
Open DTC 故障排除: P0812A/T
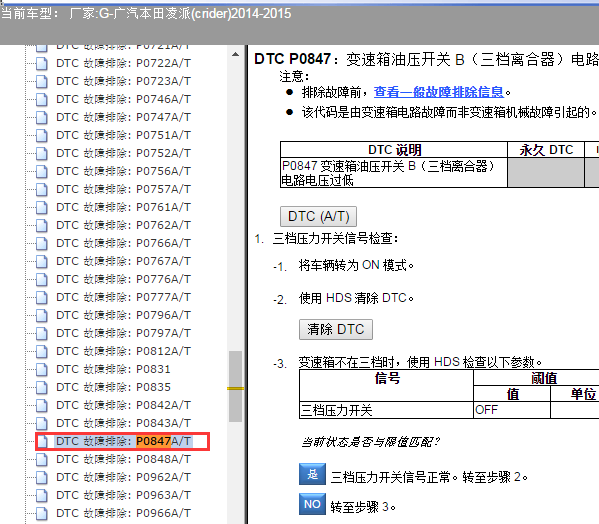123,351
